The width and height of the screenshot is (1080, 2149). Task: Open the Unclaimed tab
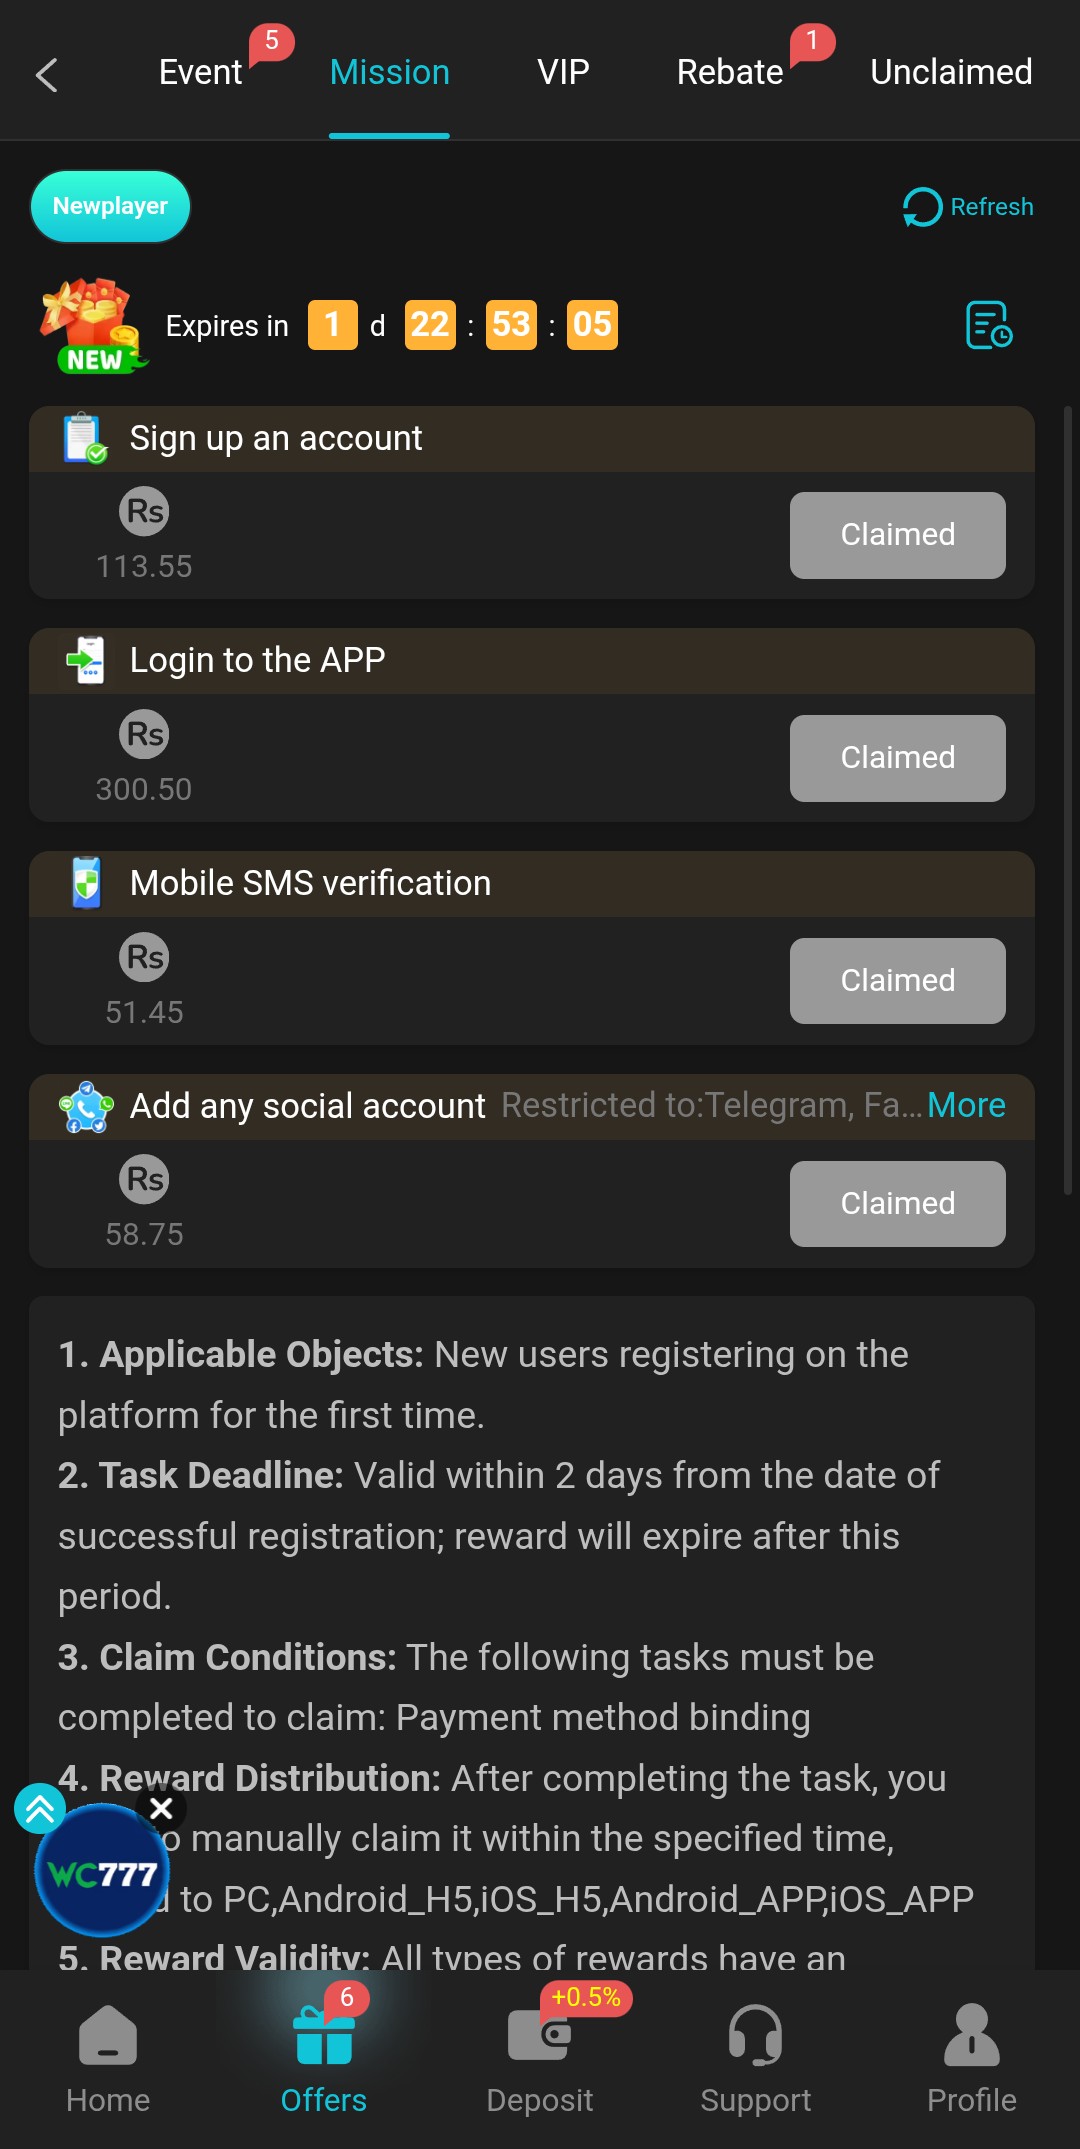point(951,72)
